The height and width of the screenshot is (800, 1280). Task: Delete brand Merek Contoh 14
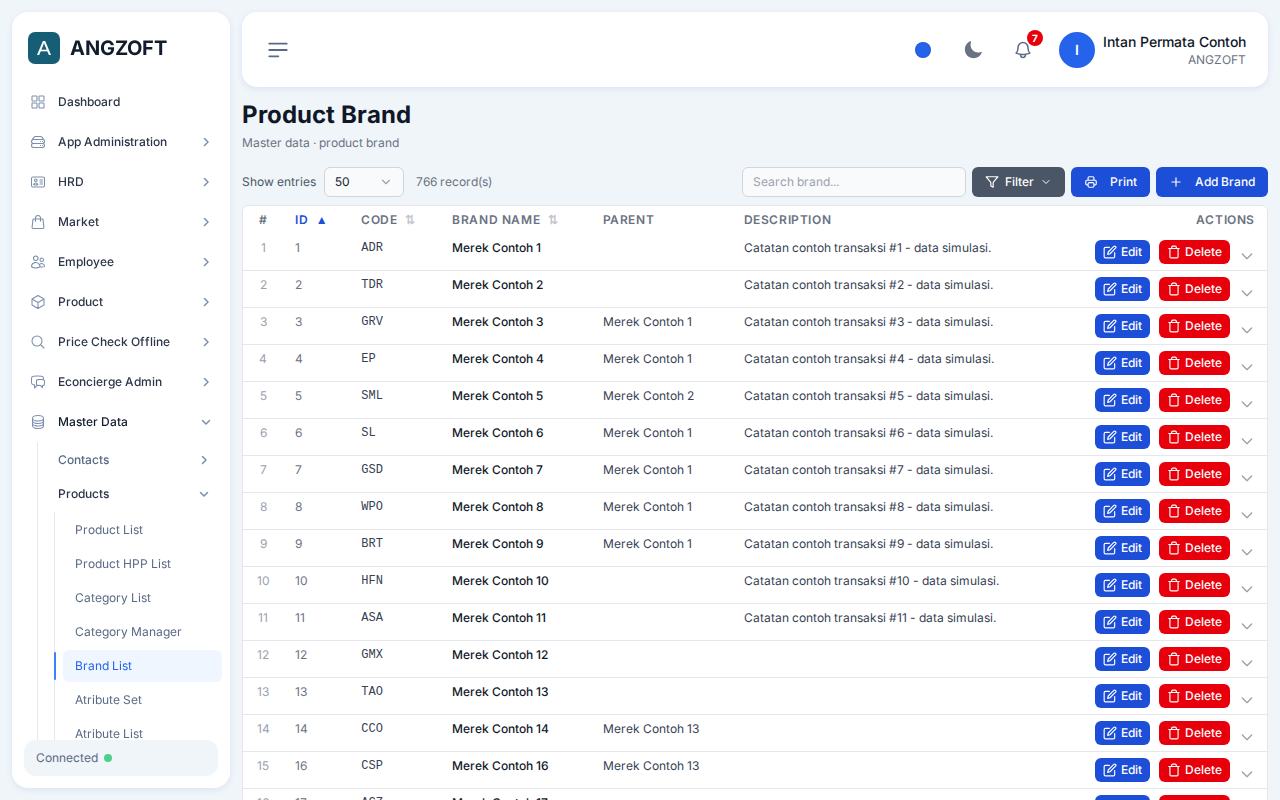click(x=1194, y=733)
